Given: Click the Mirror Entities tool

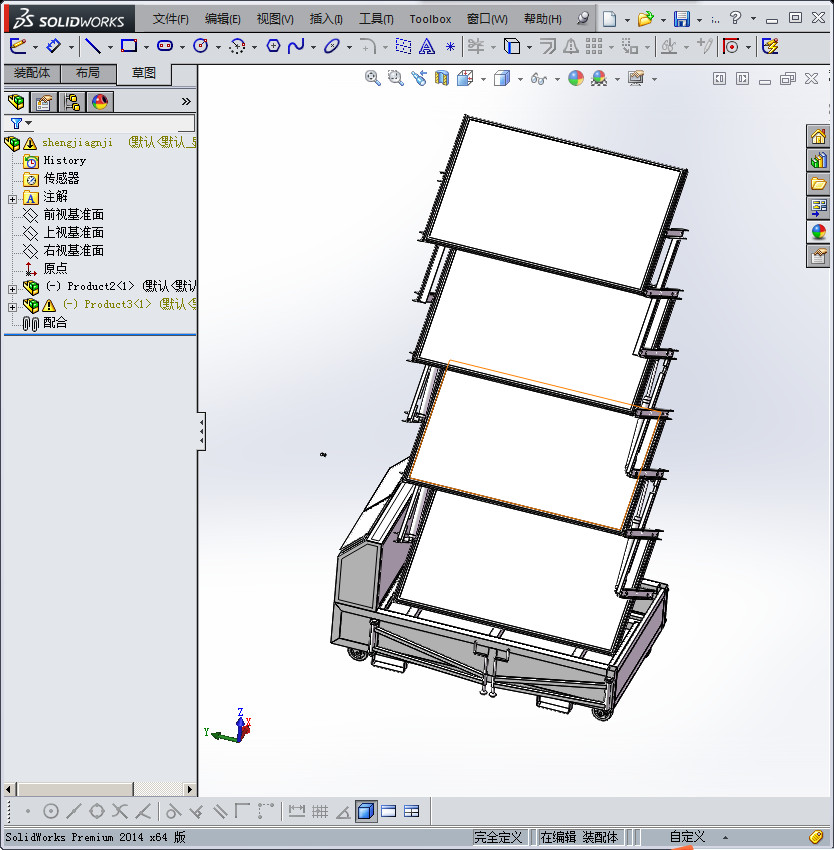Looking at the screenshot, I should pyautogui.click(x=570, y=47).
